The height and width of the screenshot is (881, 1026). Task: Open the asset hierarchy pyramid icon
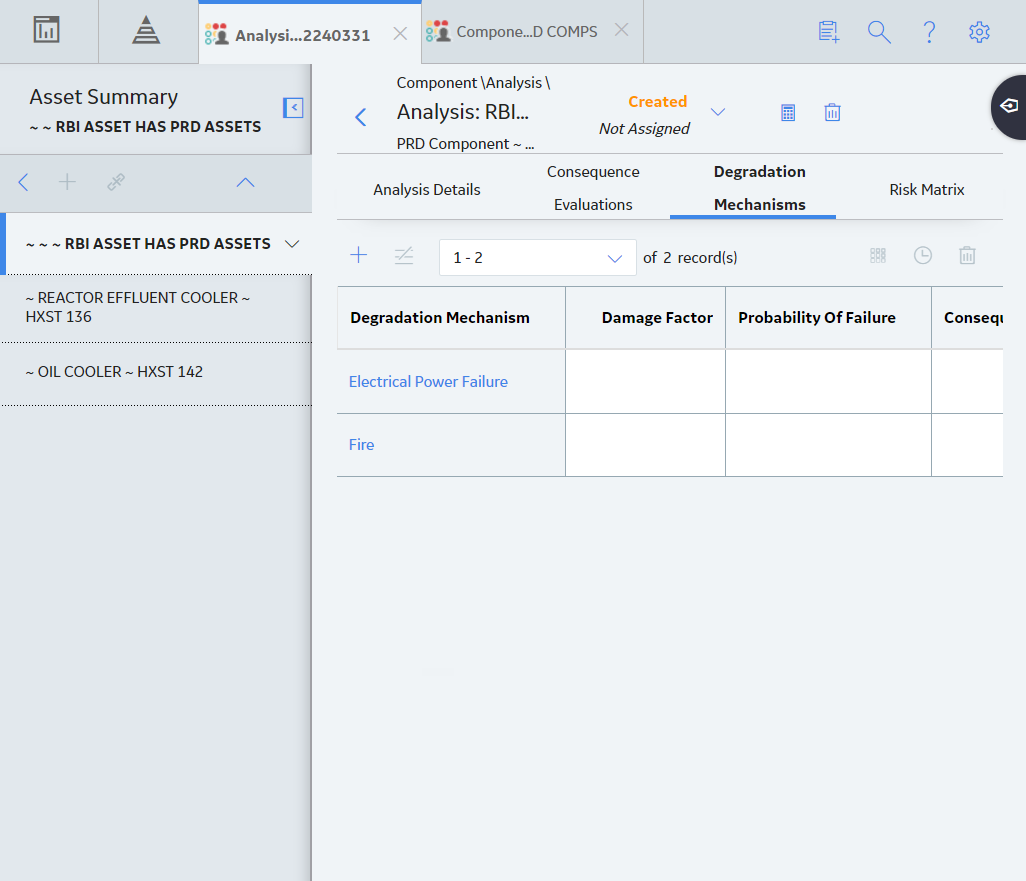coord(146,30)
